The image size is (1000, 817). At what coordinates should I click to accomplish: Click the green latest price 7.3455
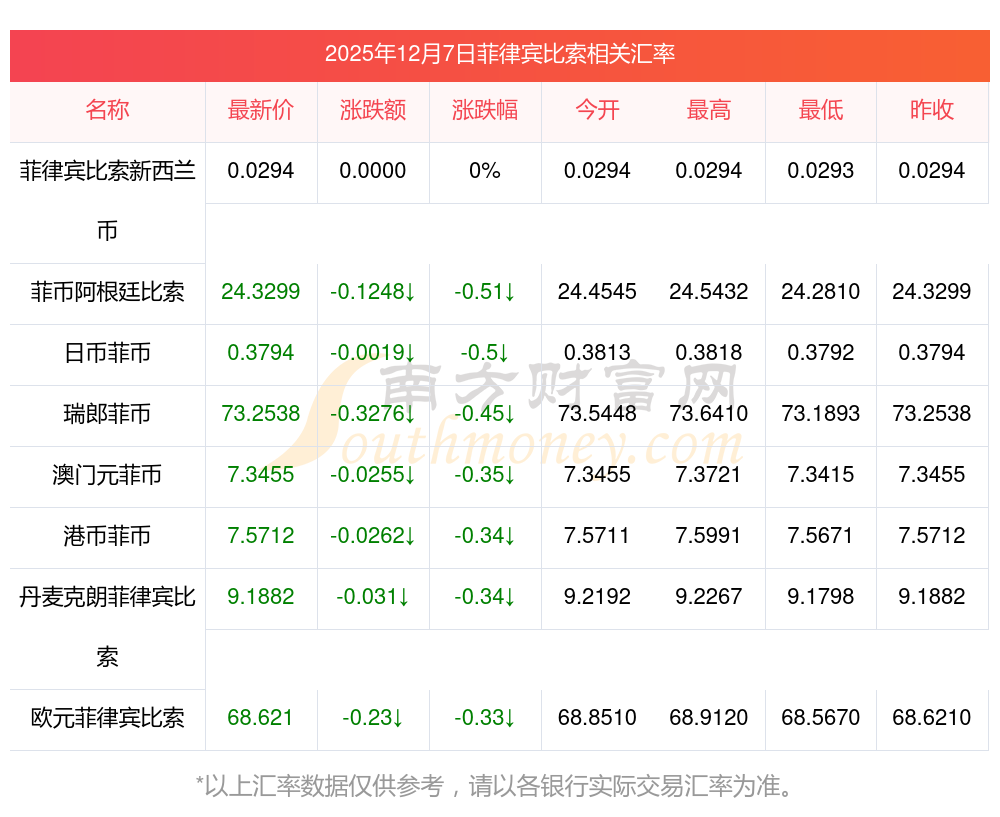coord(260,475)
